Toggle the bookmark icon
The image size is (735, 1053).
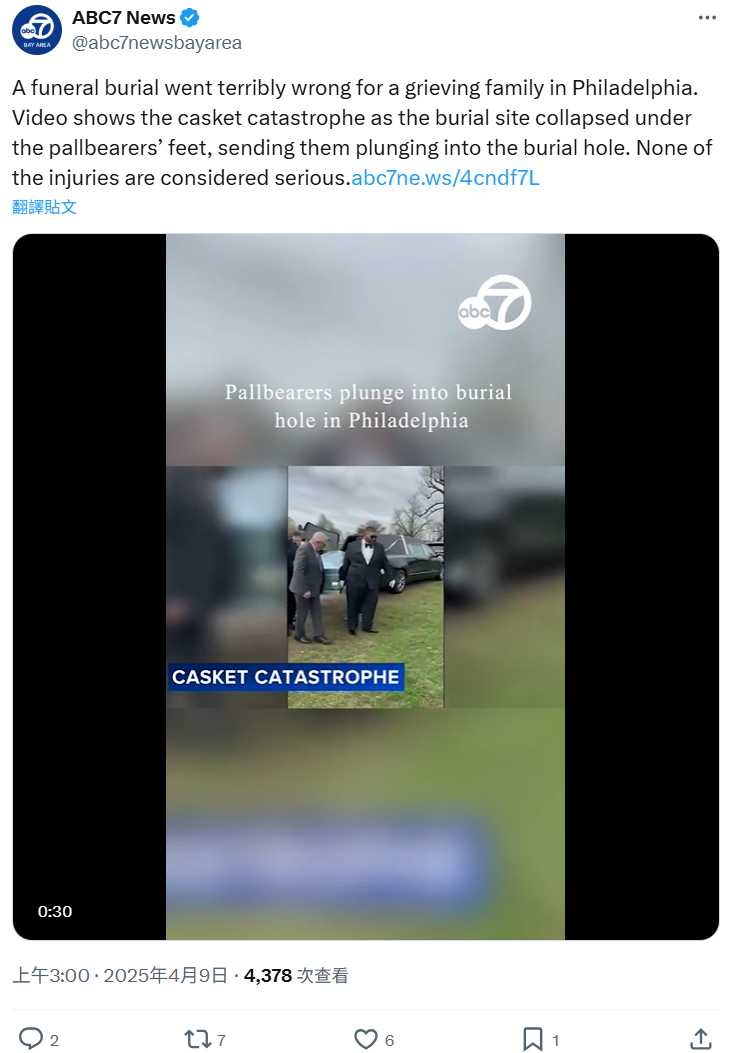(x=532, y=1040)
